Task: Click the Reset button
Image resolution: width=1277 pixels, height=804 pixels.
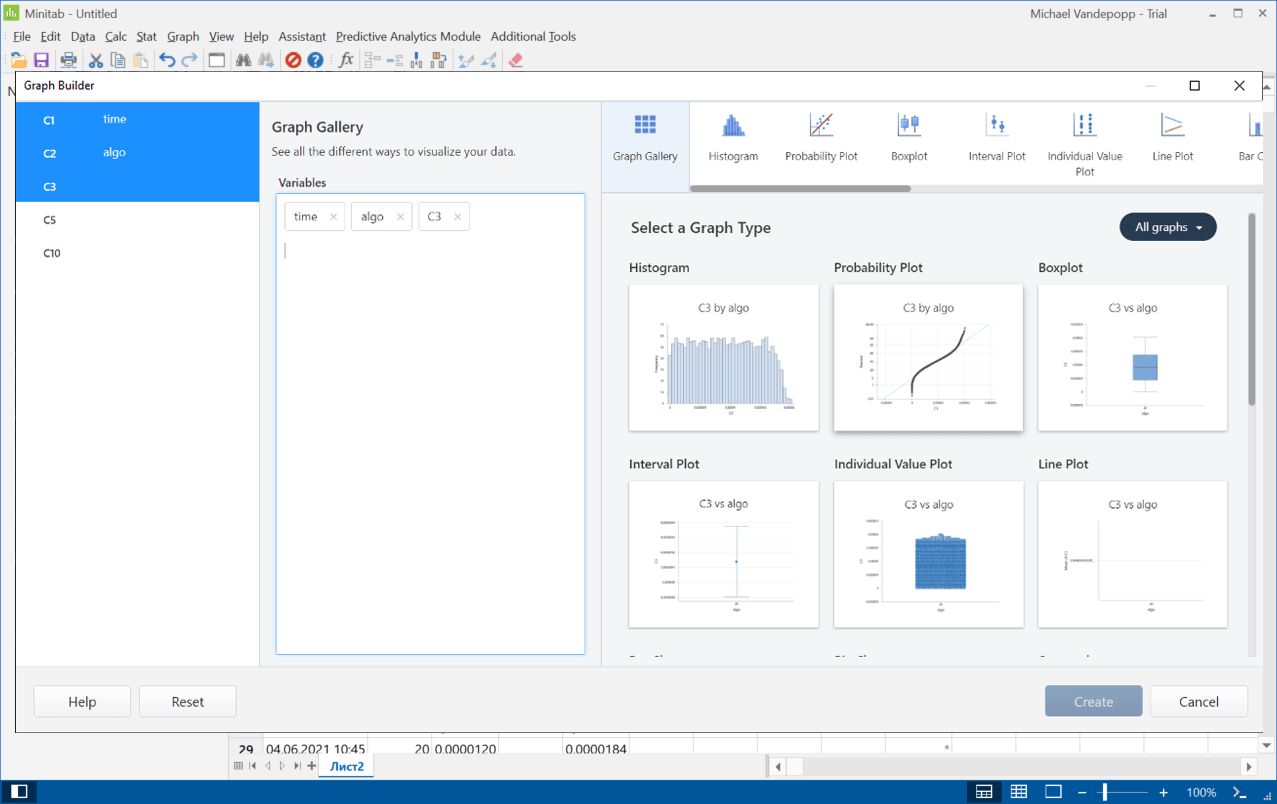Action: tap(187, 701)
